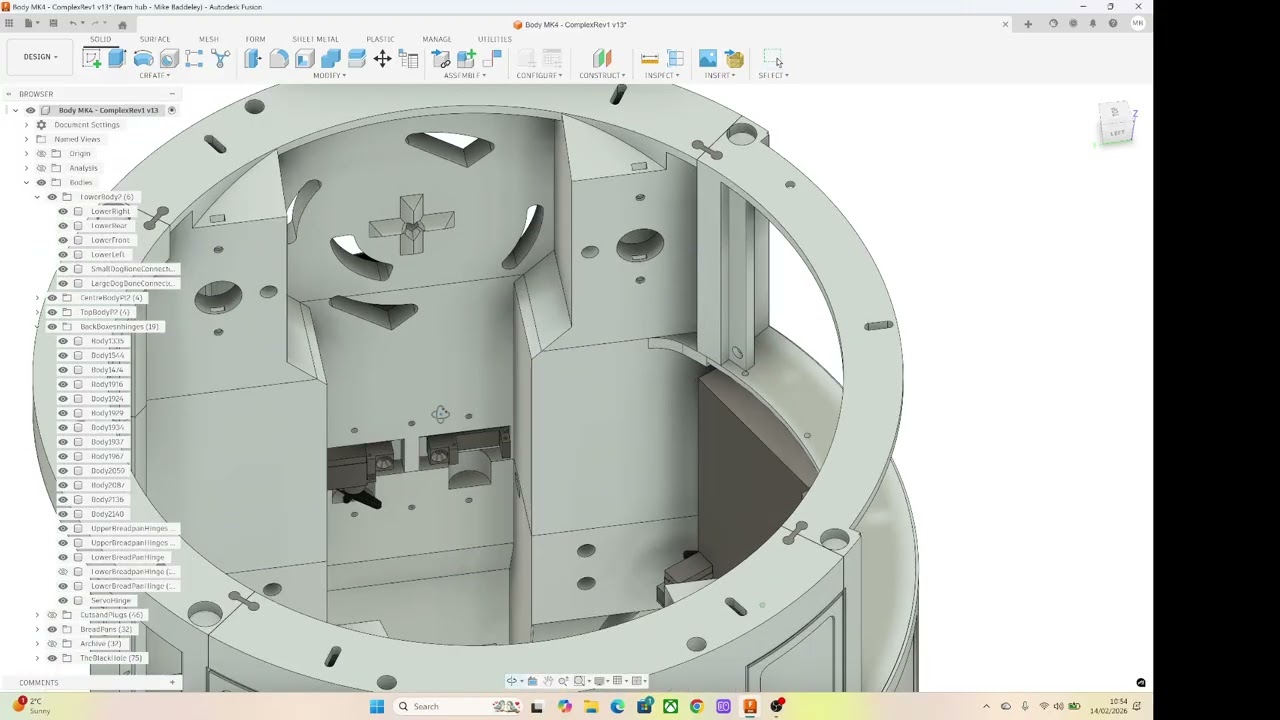Select the Move/Copy tool

pos(382,59)
